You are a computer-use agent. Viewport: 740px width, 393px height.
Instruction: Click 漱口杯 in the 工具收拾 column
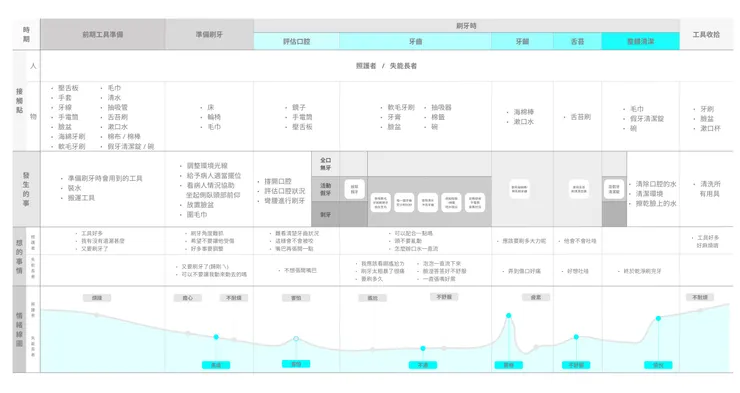[x=710, y=128]
